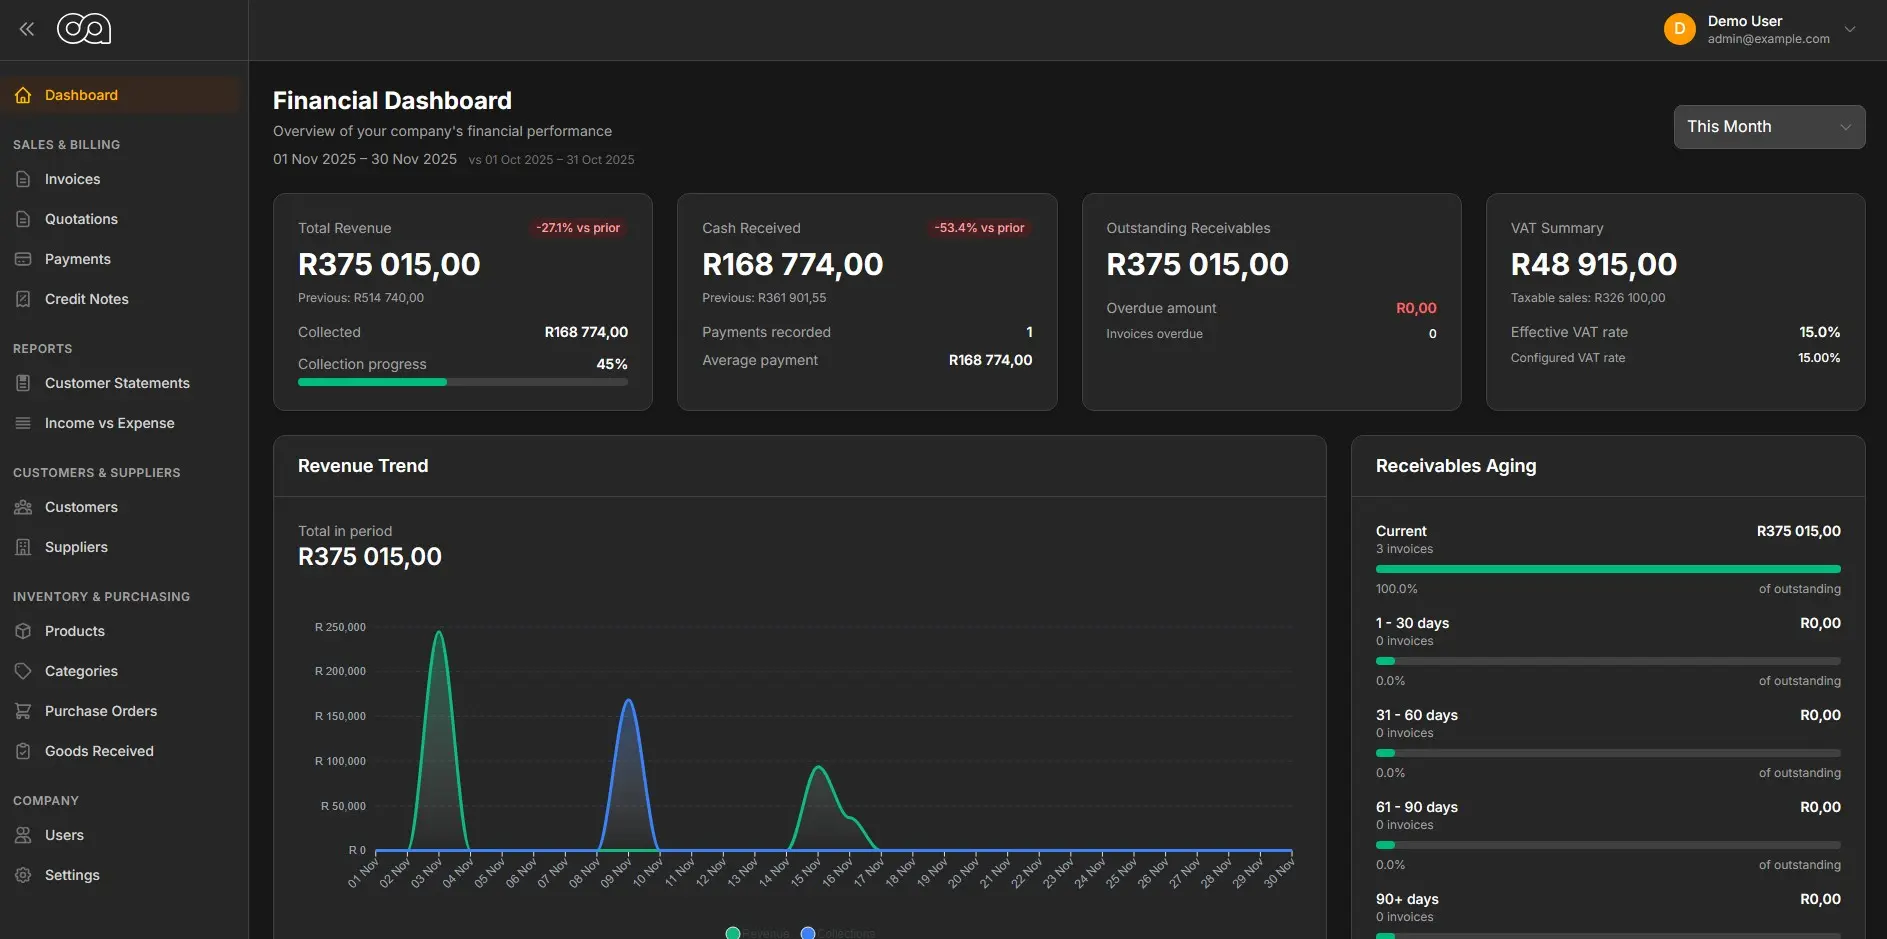Click the Payments icon
1887x939 pixels.
click(x=23, y=258)
